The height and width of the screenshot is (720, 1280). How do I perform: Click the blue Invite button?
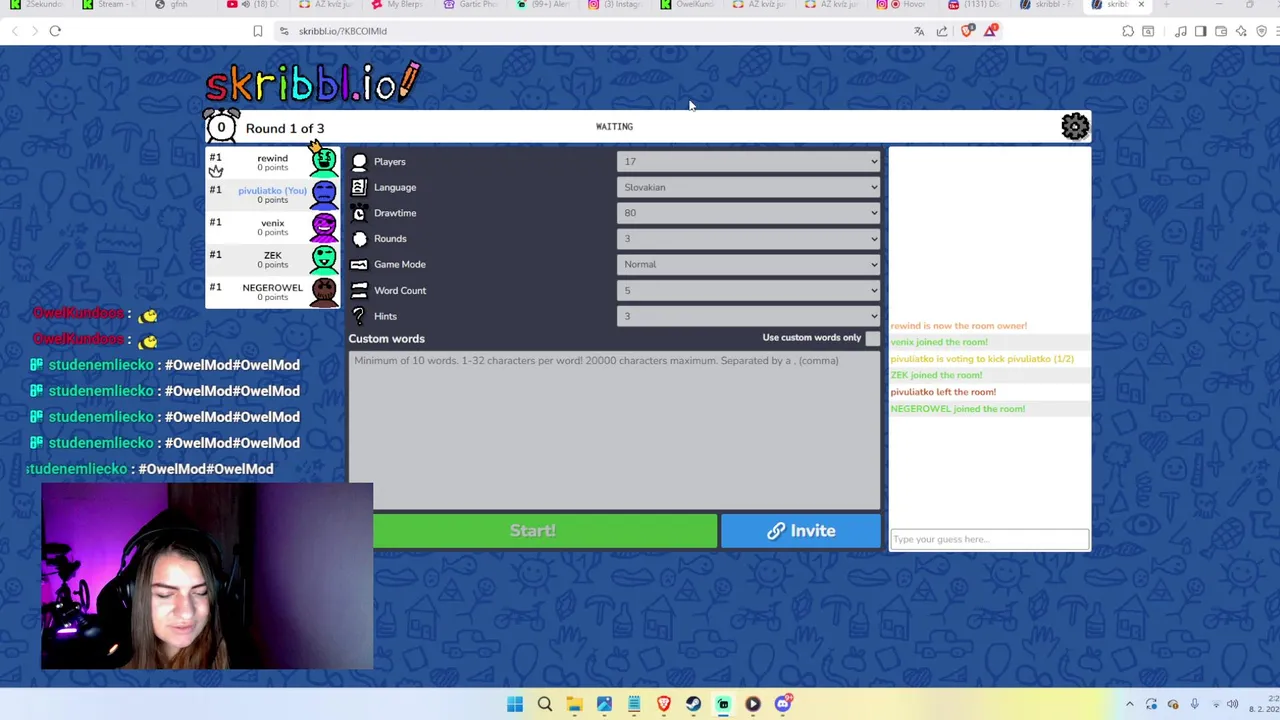801,531
